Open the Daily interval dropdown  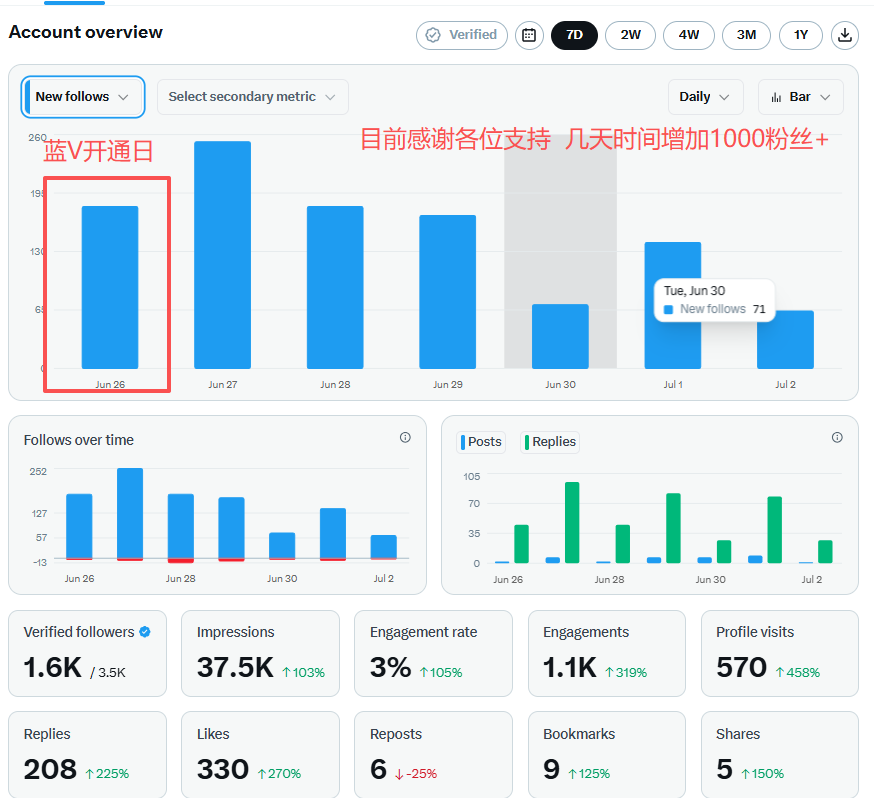[x=705, y=97]
